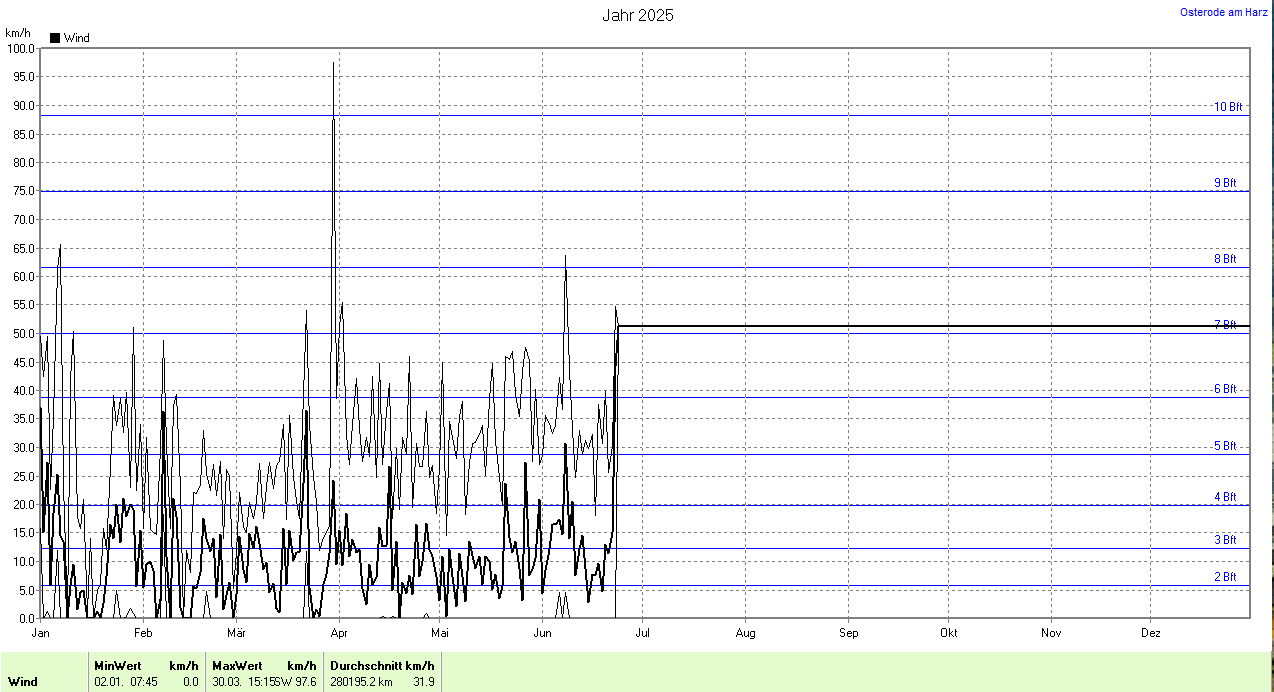Click the black Wind legend swatch
The width and height of the screenshot is (1274, 692).
pos(55,38)
